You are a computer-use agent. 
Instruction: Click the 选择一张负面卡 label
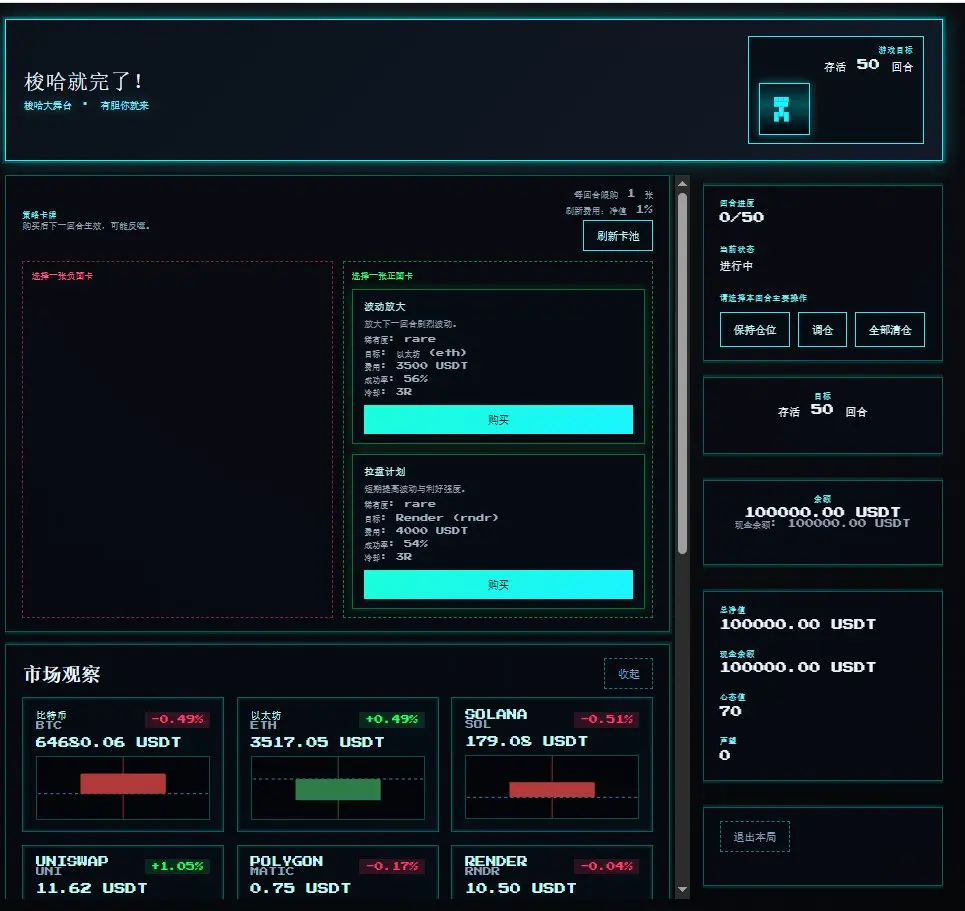pos(62,276)
